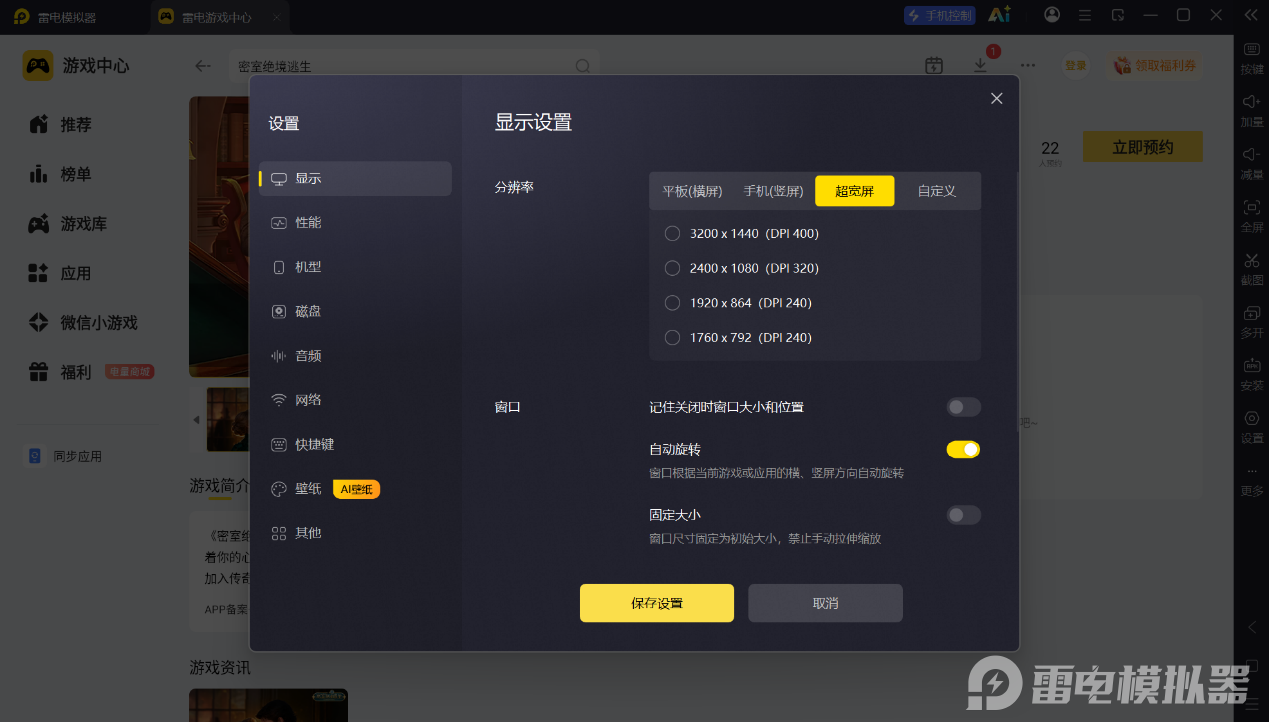Click 同步应用 in sidebar
Image resolution: width=1269 pixels, height=722 pixels.
click(x=65, y=456)
